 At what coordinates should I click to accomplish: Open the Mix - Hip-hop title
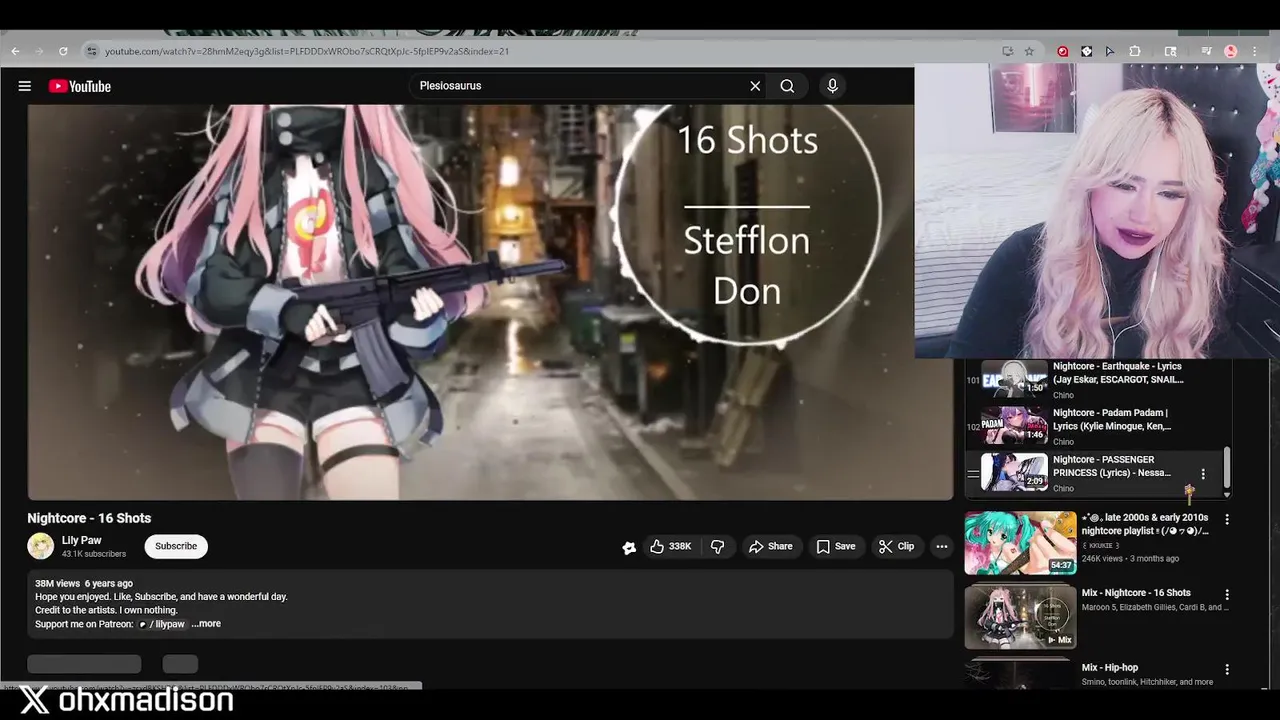coord(1110,668)
